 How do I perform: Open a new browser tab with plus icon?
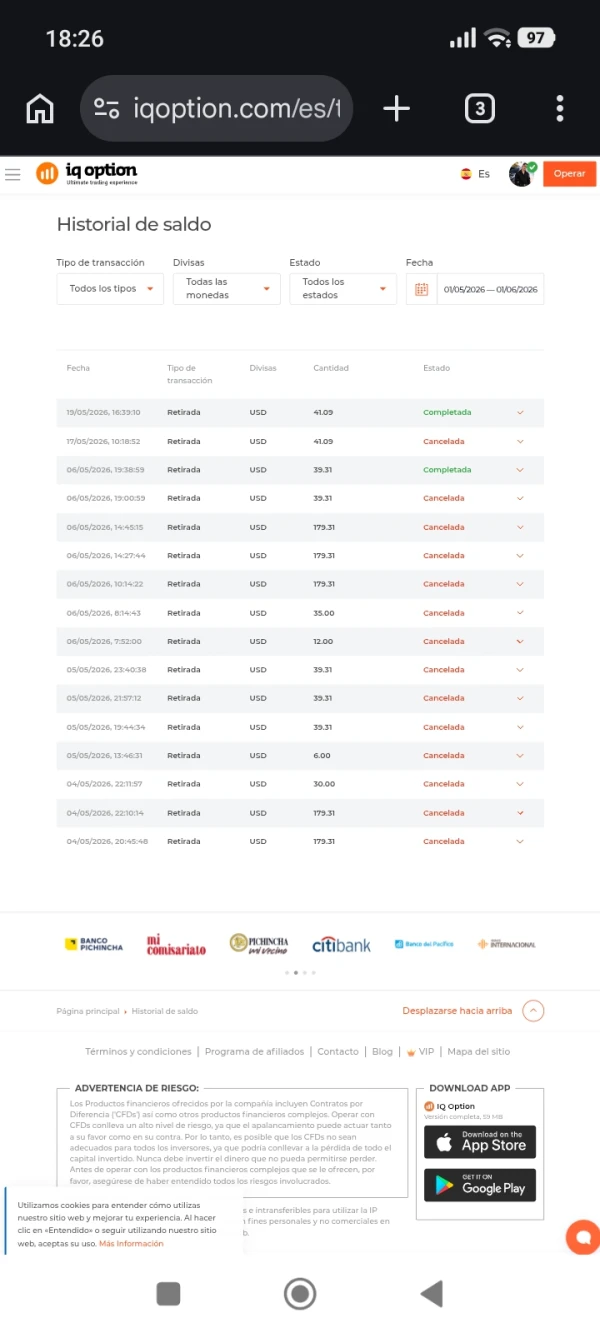click(x=397, y=108)
